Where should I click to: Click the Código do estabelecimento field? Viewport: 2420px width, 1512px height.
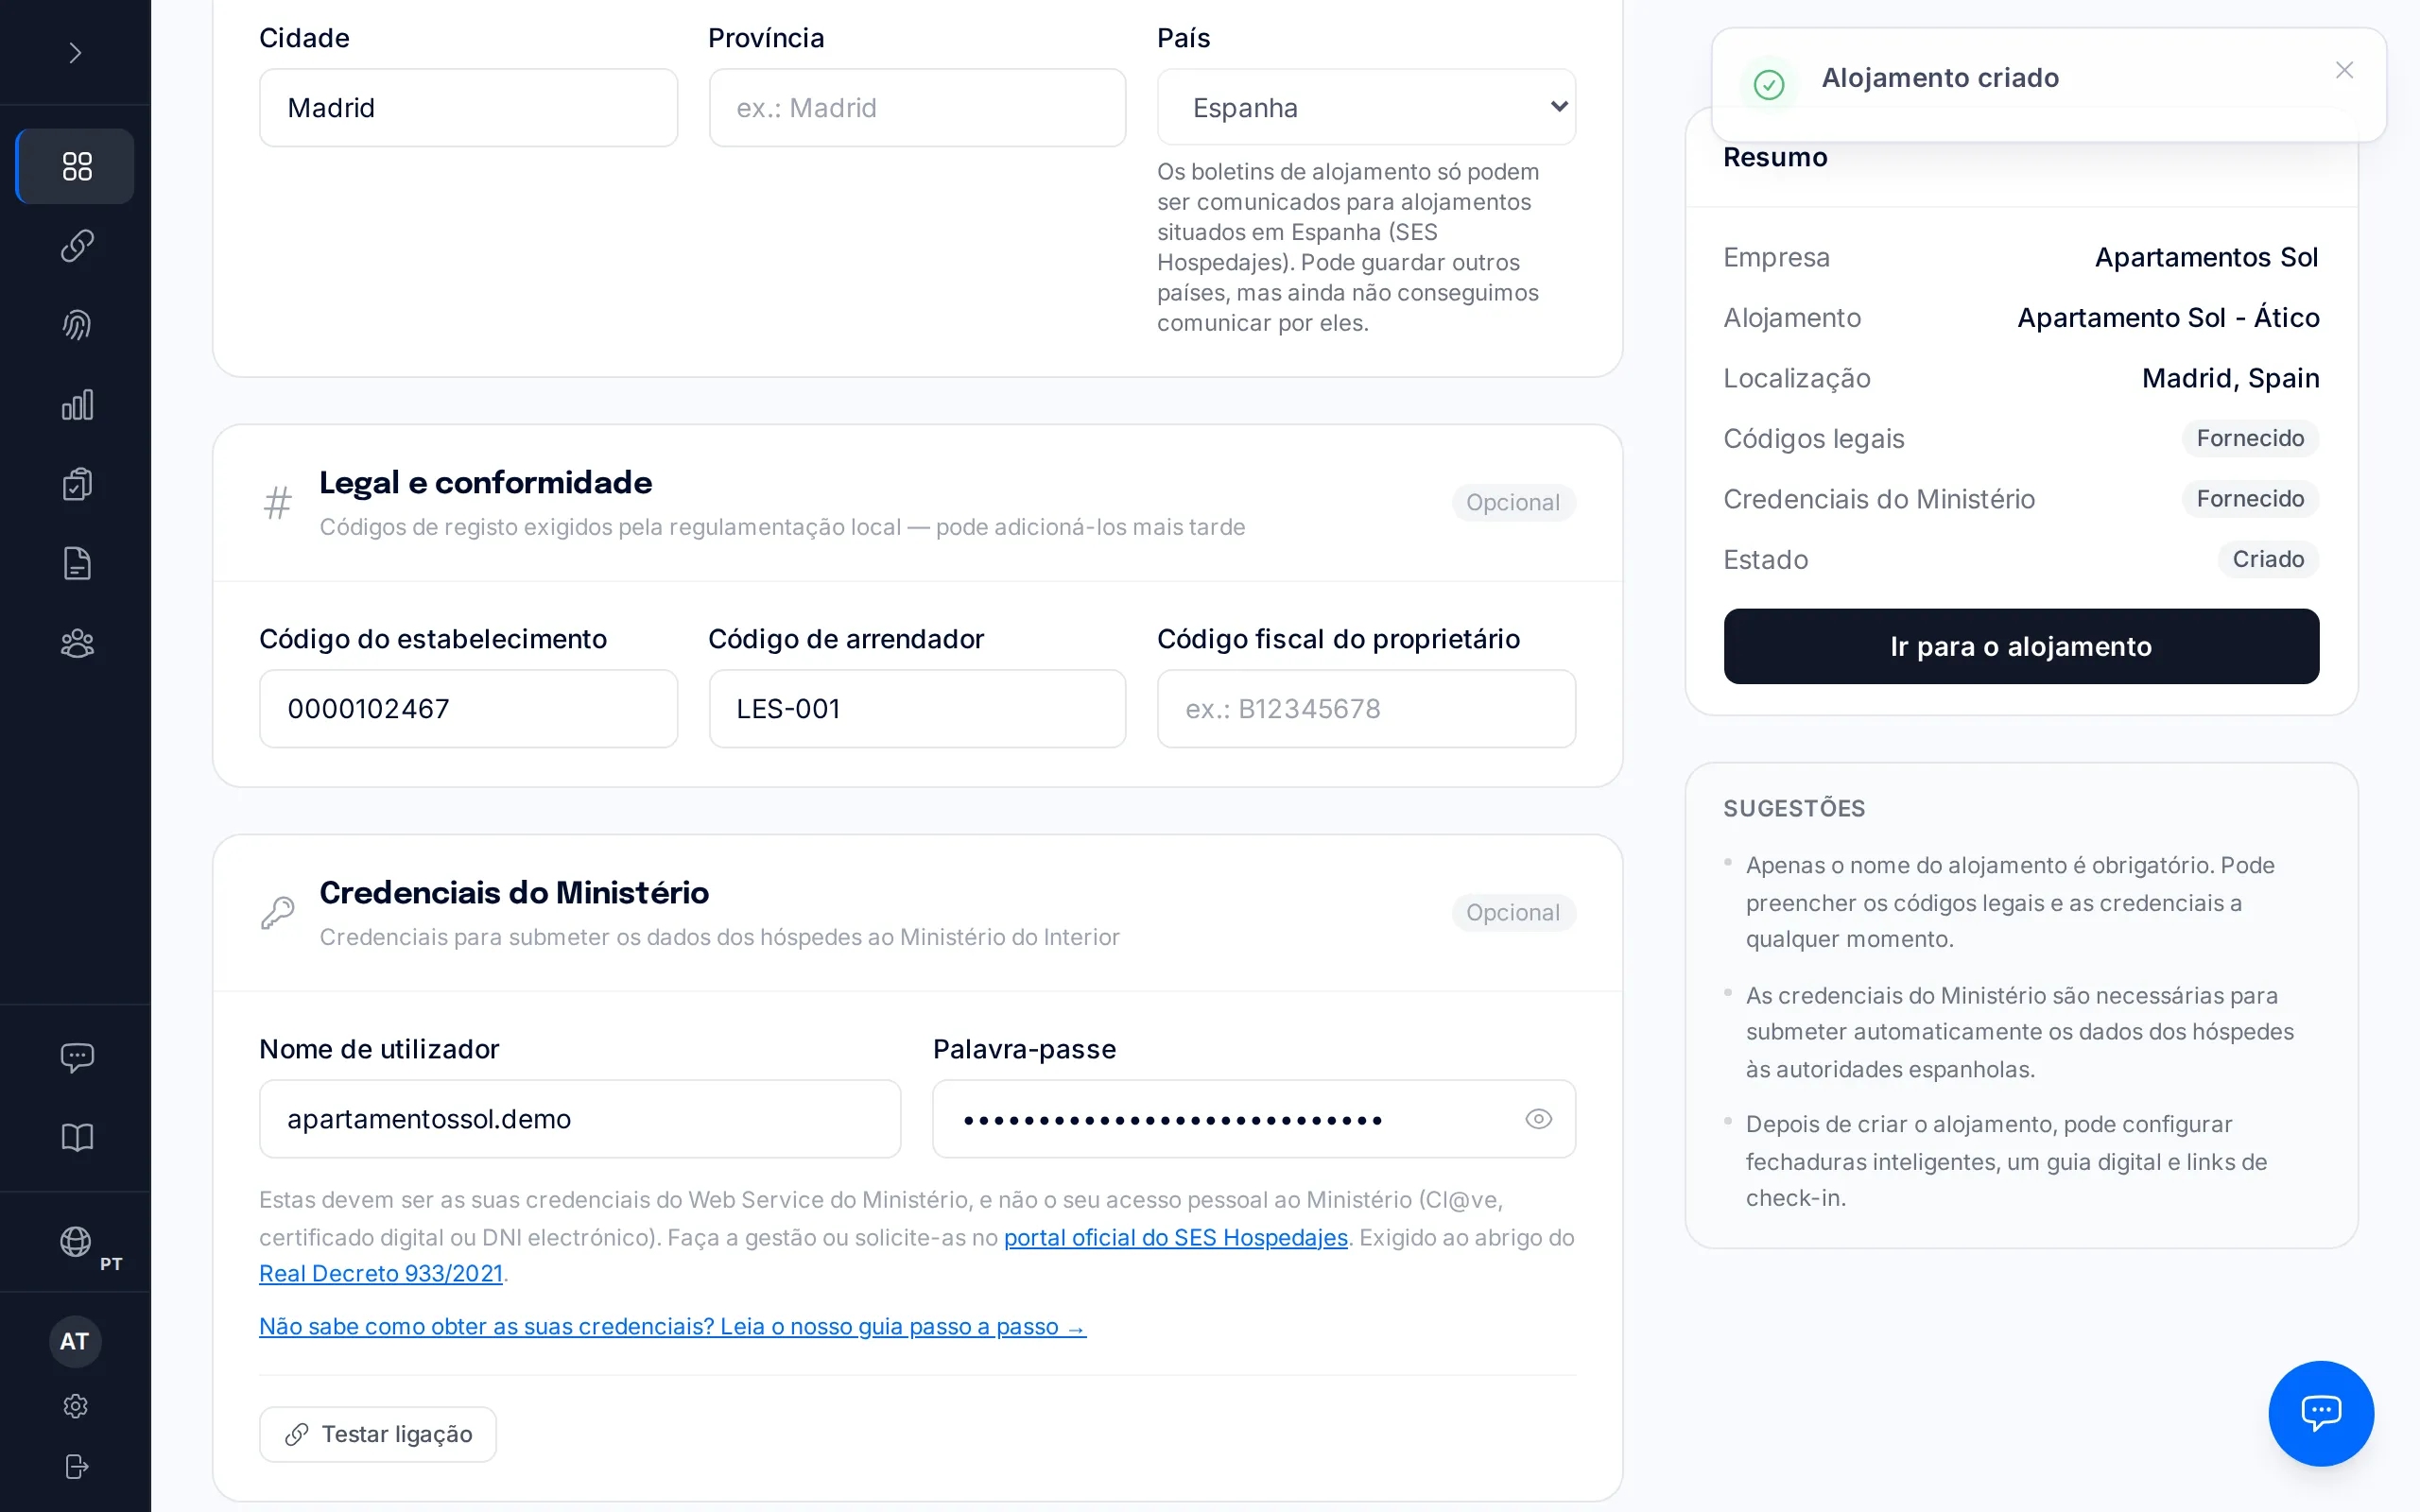click(x=468, y=709)
